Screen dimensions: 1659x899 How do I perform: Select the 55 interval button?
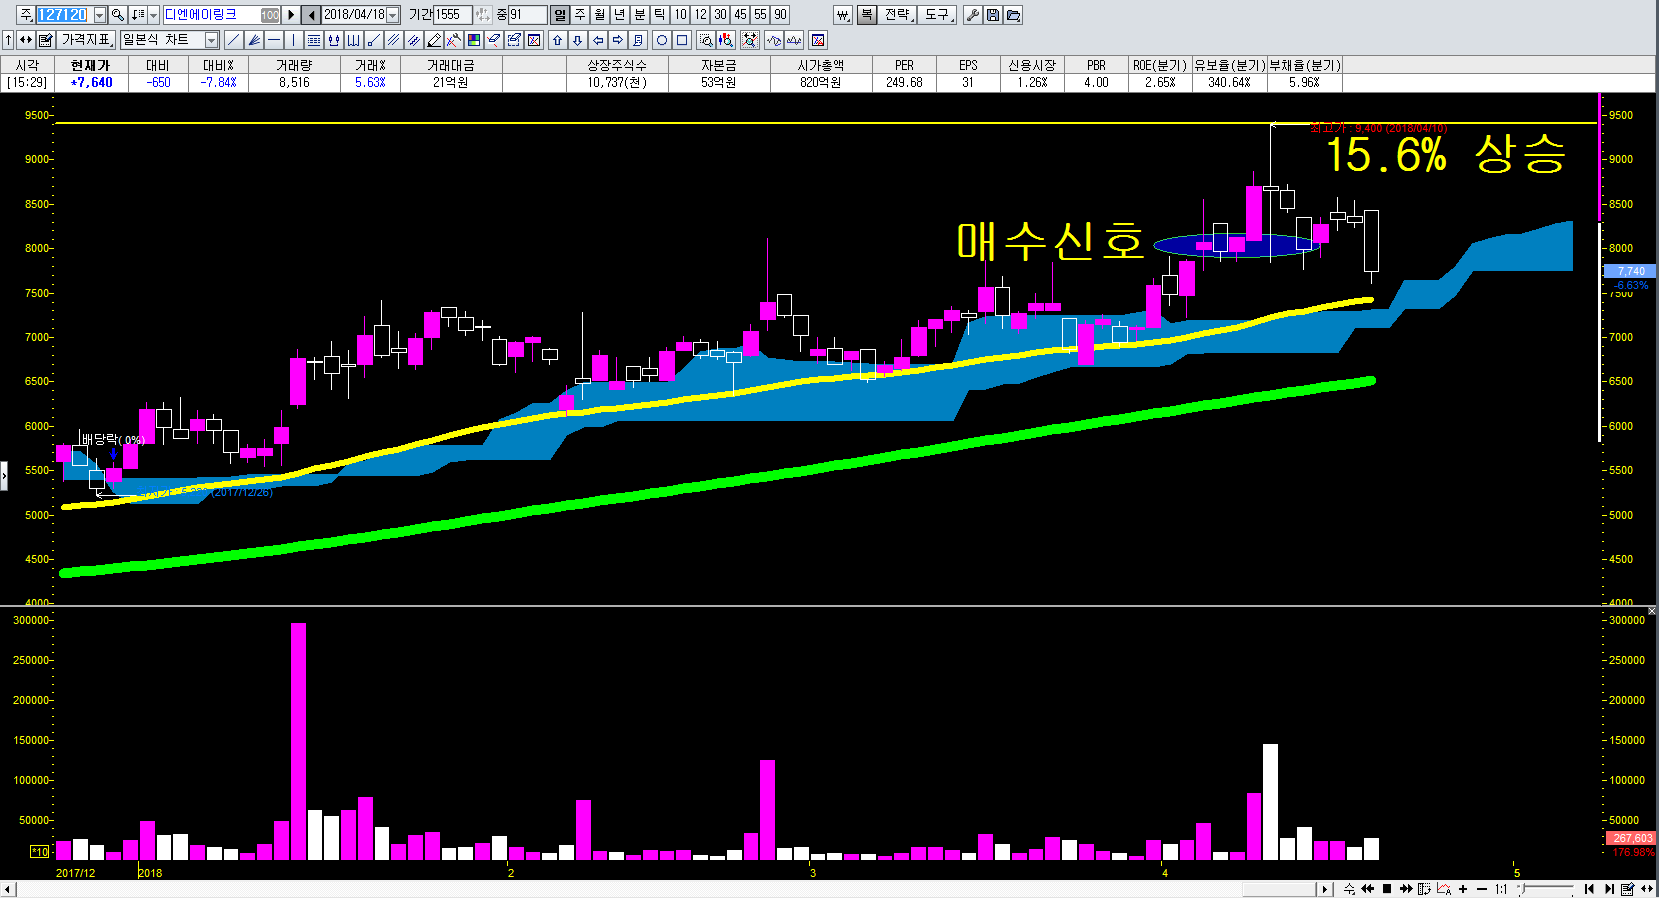pos(760,15)
